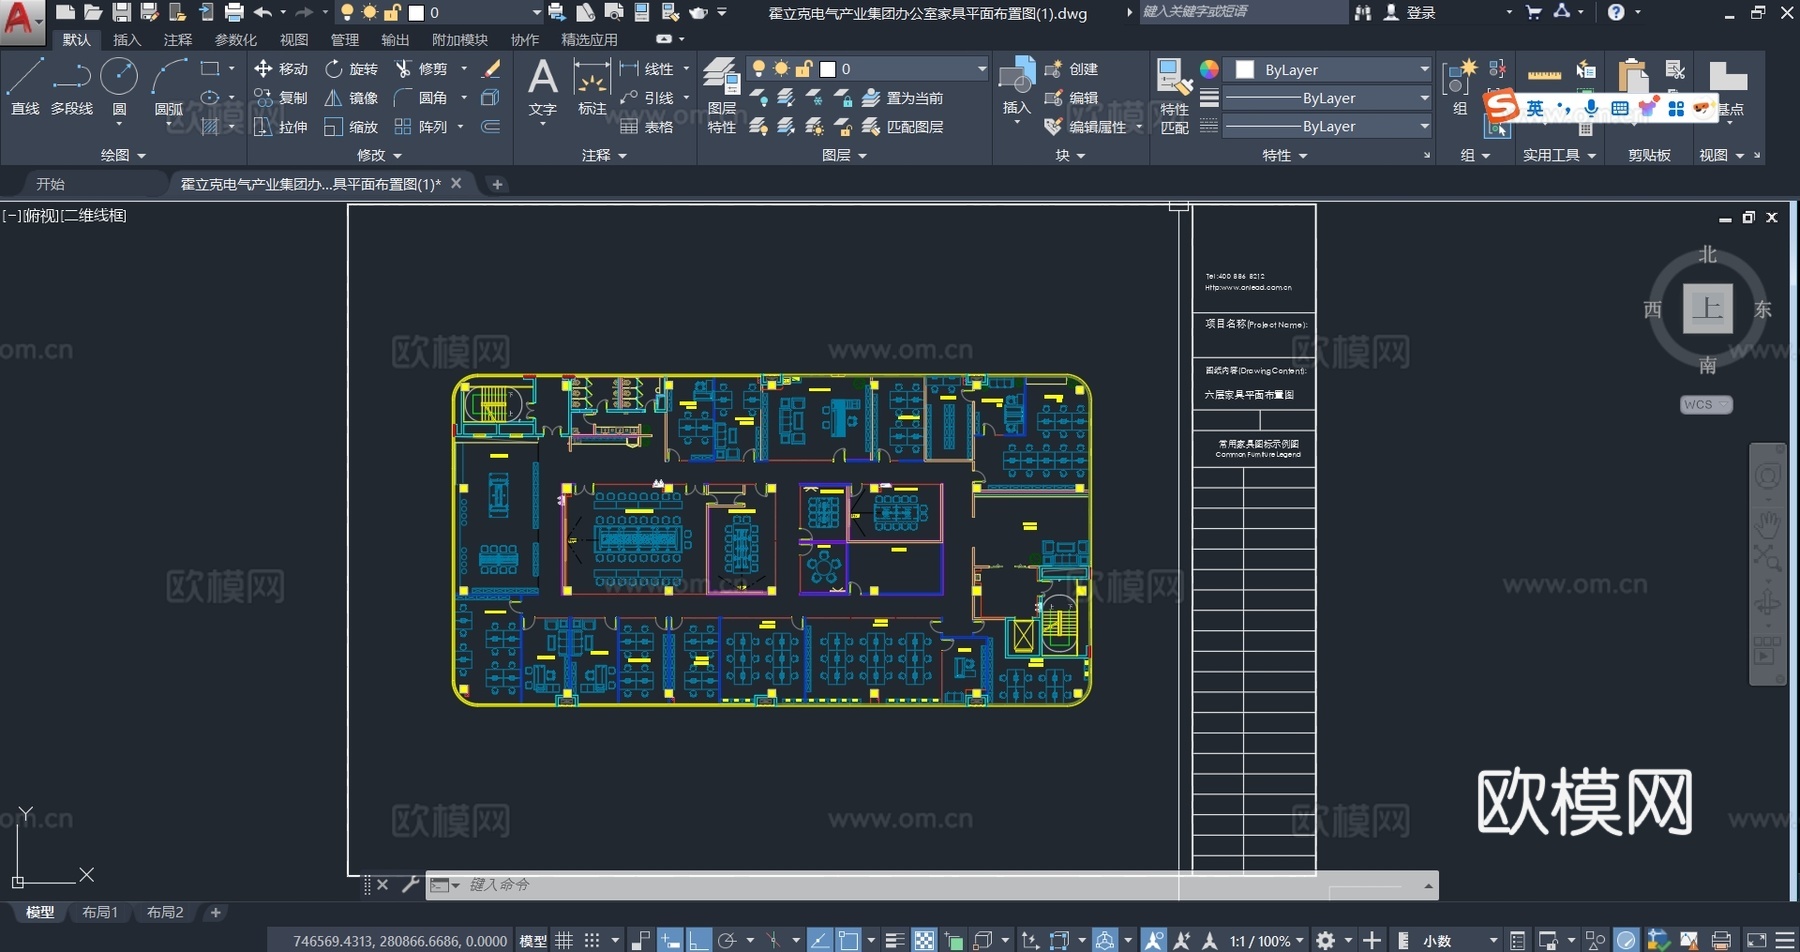Toggle grid display in status bar

(x=564, y=940)
